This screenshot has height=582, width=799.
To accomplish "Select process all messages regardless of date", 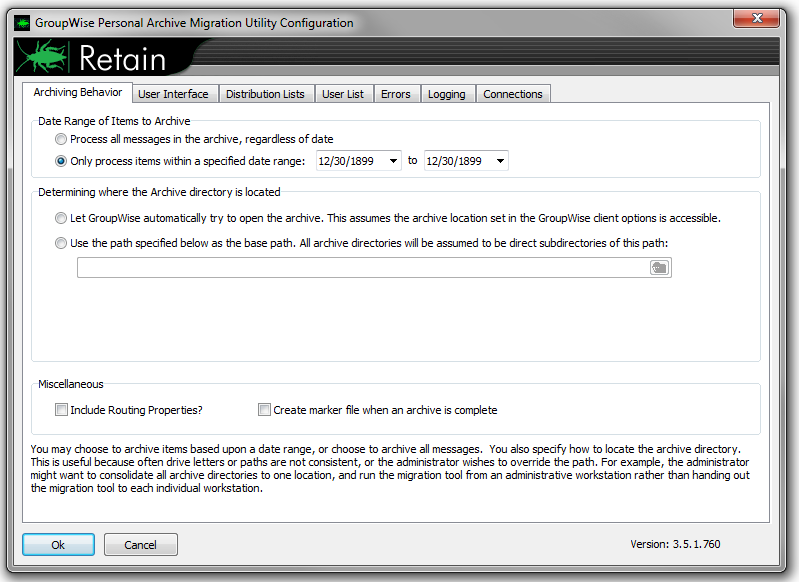I will click(x=61, y=139).
